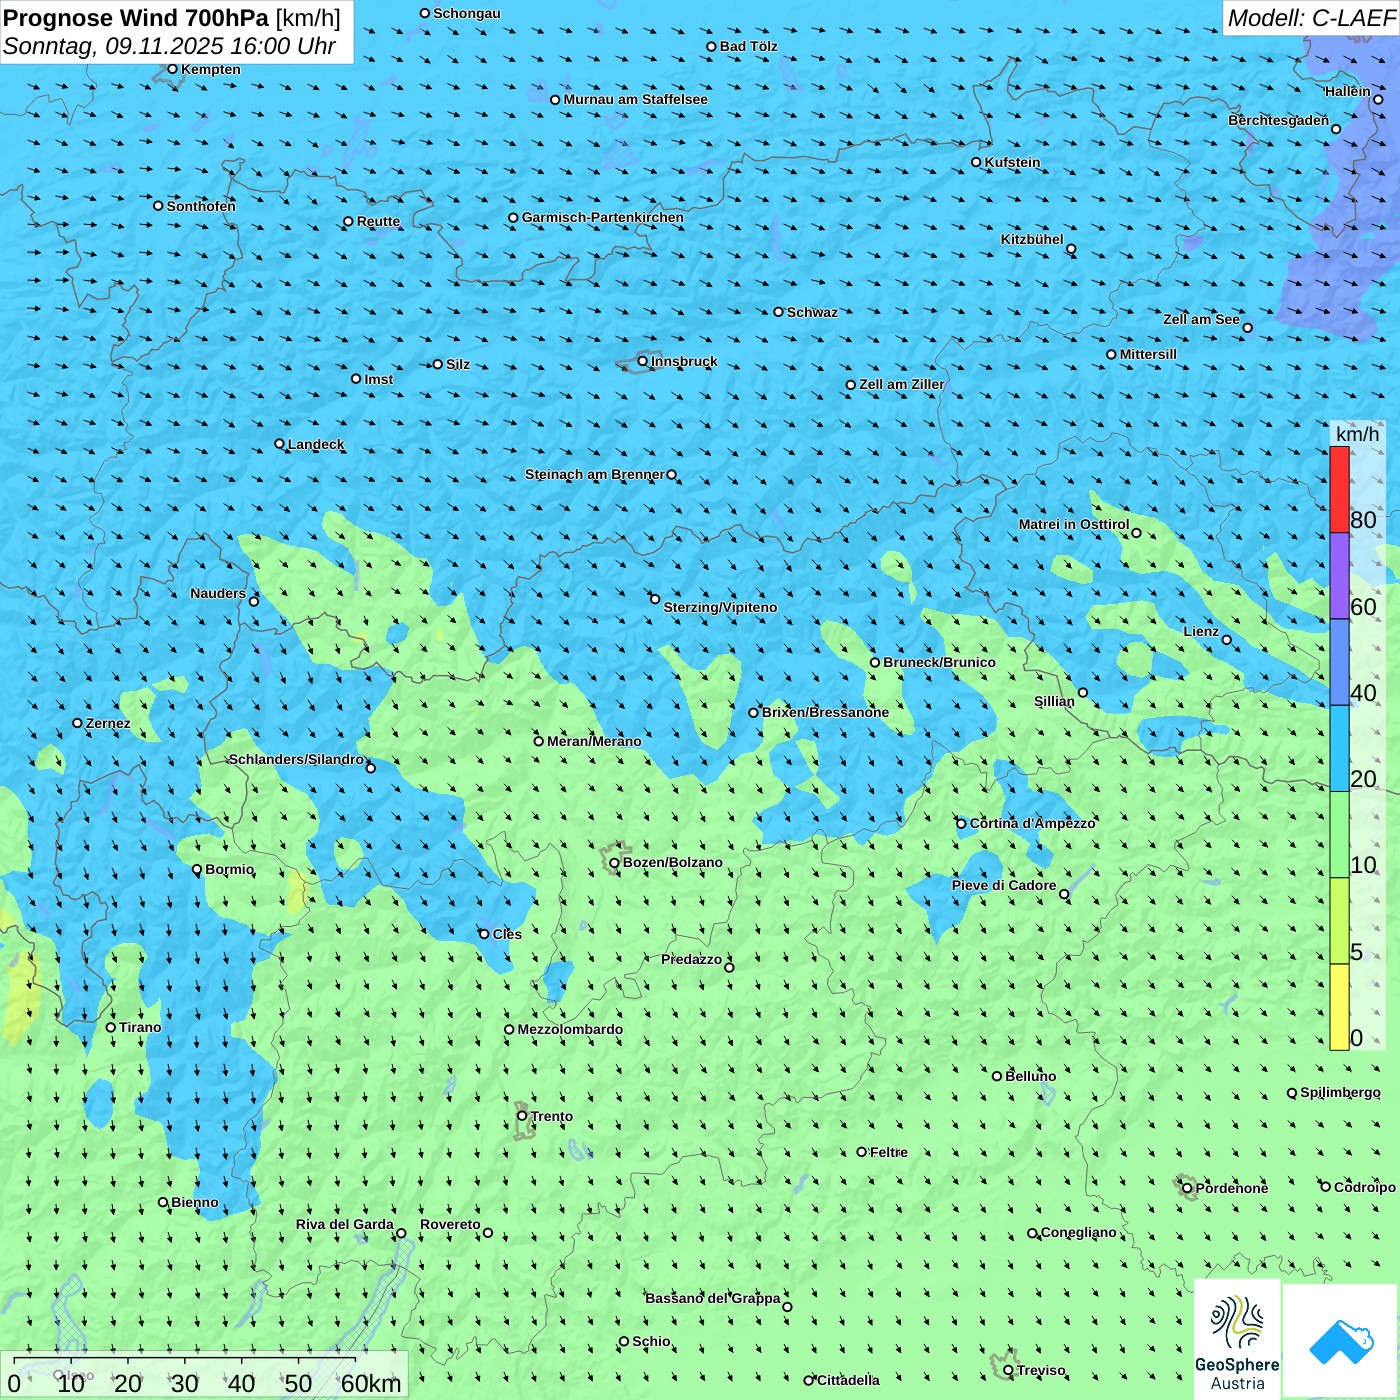Screen dimensions: 1400x1400
Task: Click the Schlanders/Silandro label
Action: (x=296, y=759)
